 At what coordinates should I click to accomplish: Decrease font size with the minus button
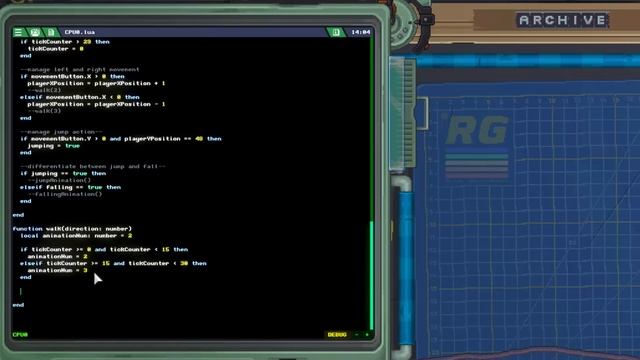coord(357,334)
